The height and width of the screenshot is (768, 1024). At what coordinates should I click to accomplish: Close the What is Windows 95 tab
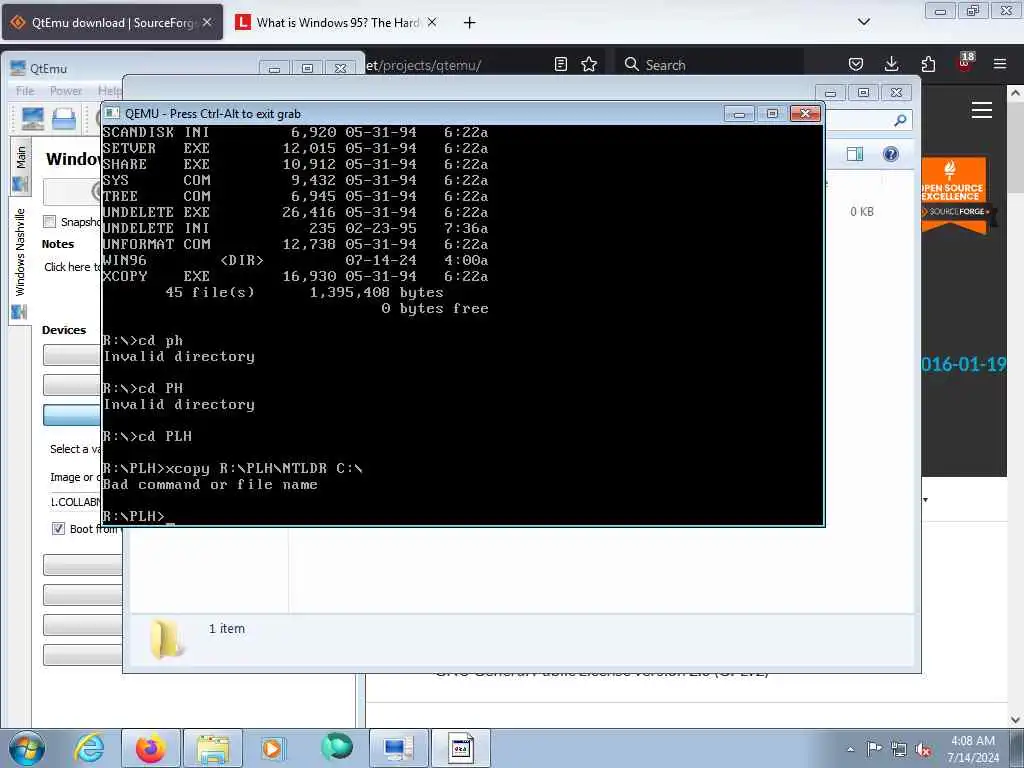point(432,22)
